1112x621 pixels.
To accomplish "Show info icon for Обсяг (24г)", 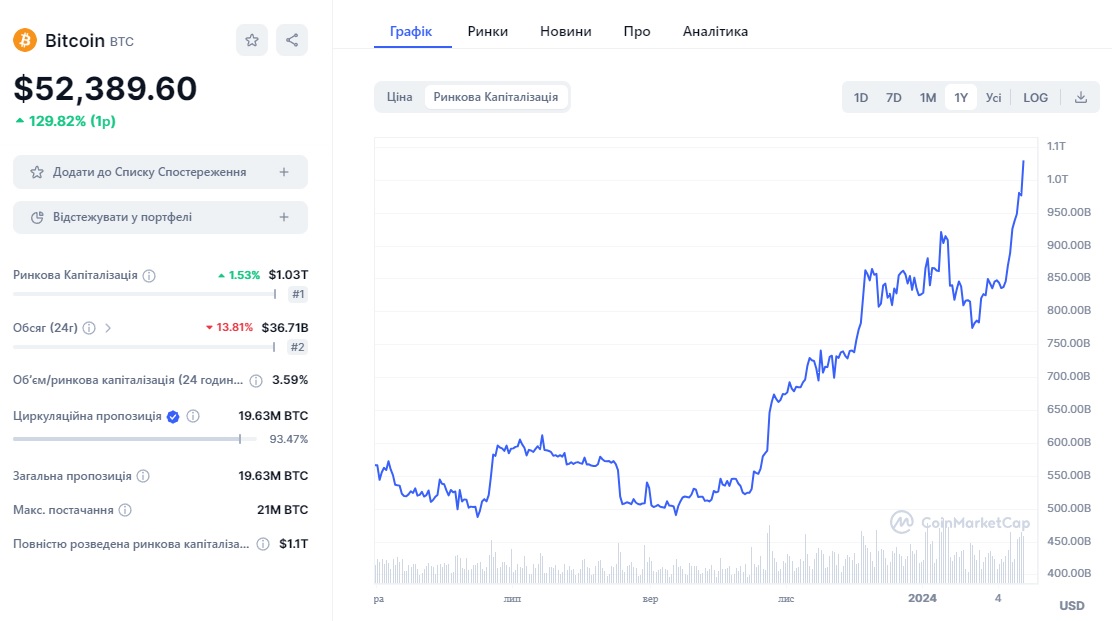I will [x=89, y=328].
